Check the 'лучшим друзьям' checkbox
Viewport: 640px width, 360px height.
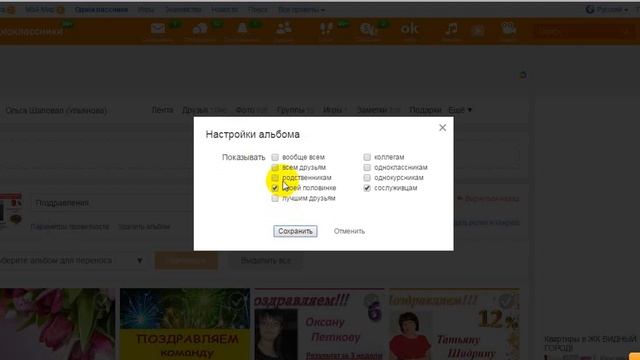click(275, 198)
